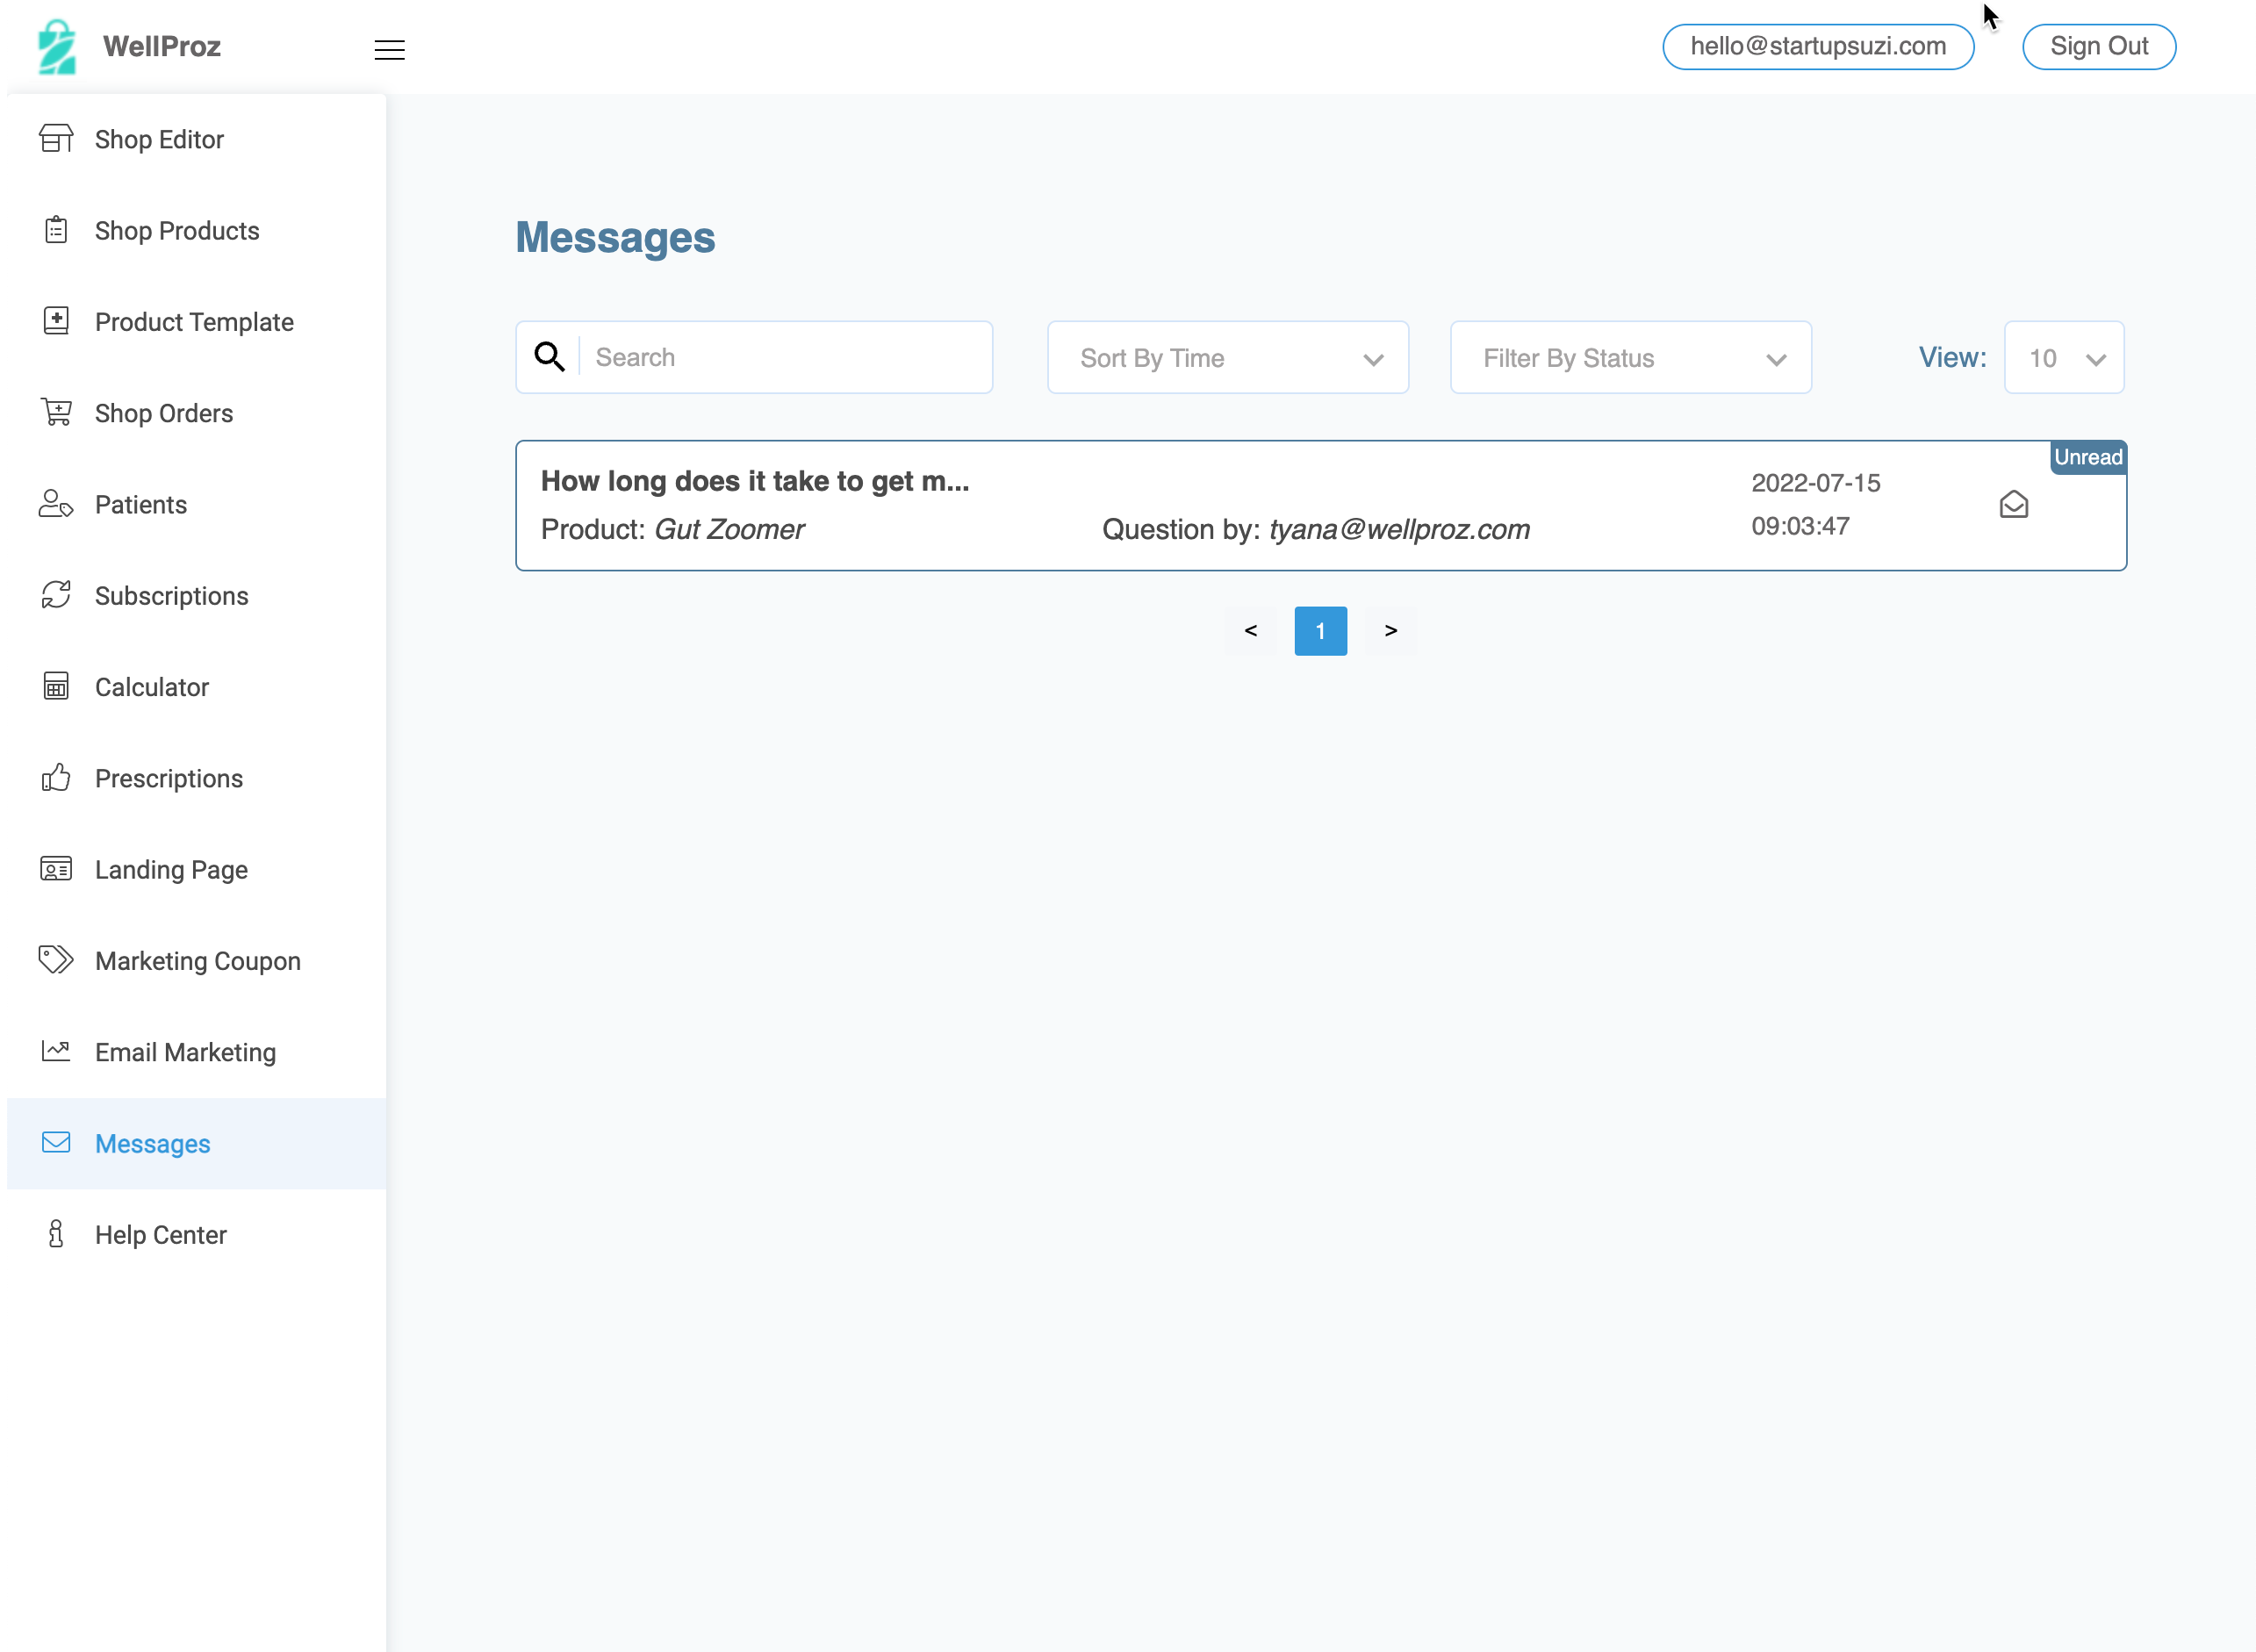This screenshot has width=2256, height=1652.
Task: Click the message time 09:03:47
Action: pyautogui.click(x=1800, y=526)
